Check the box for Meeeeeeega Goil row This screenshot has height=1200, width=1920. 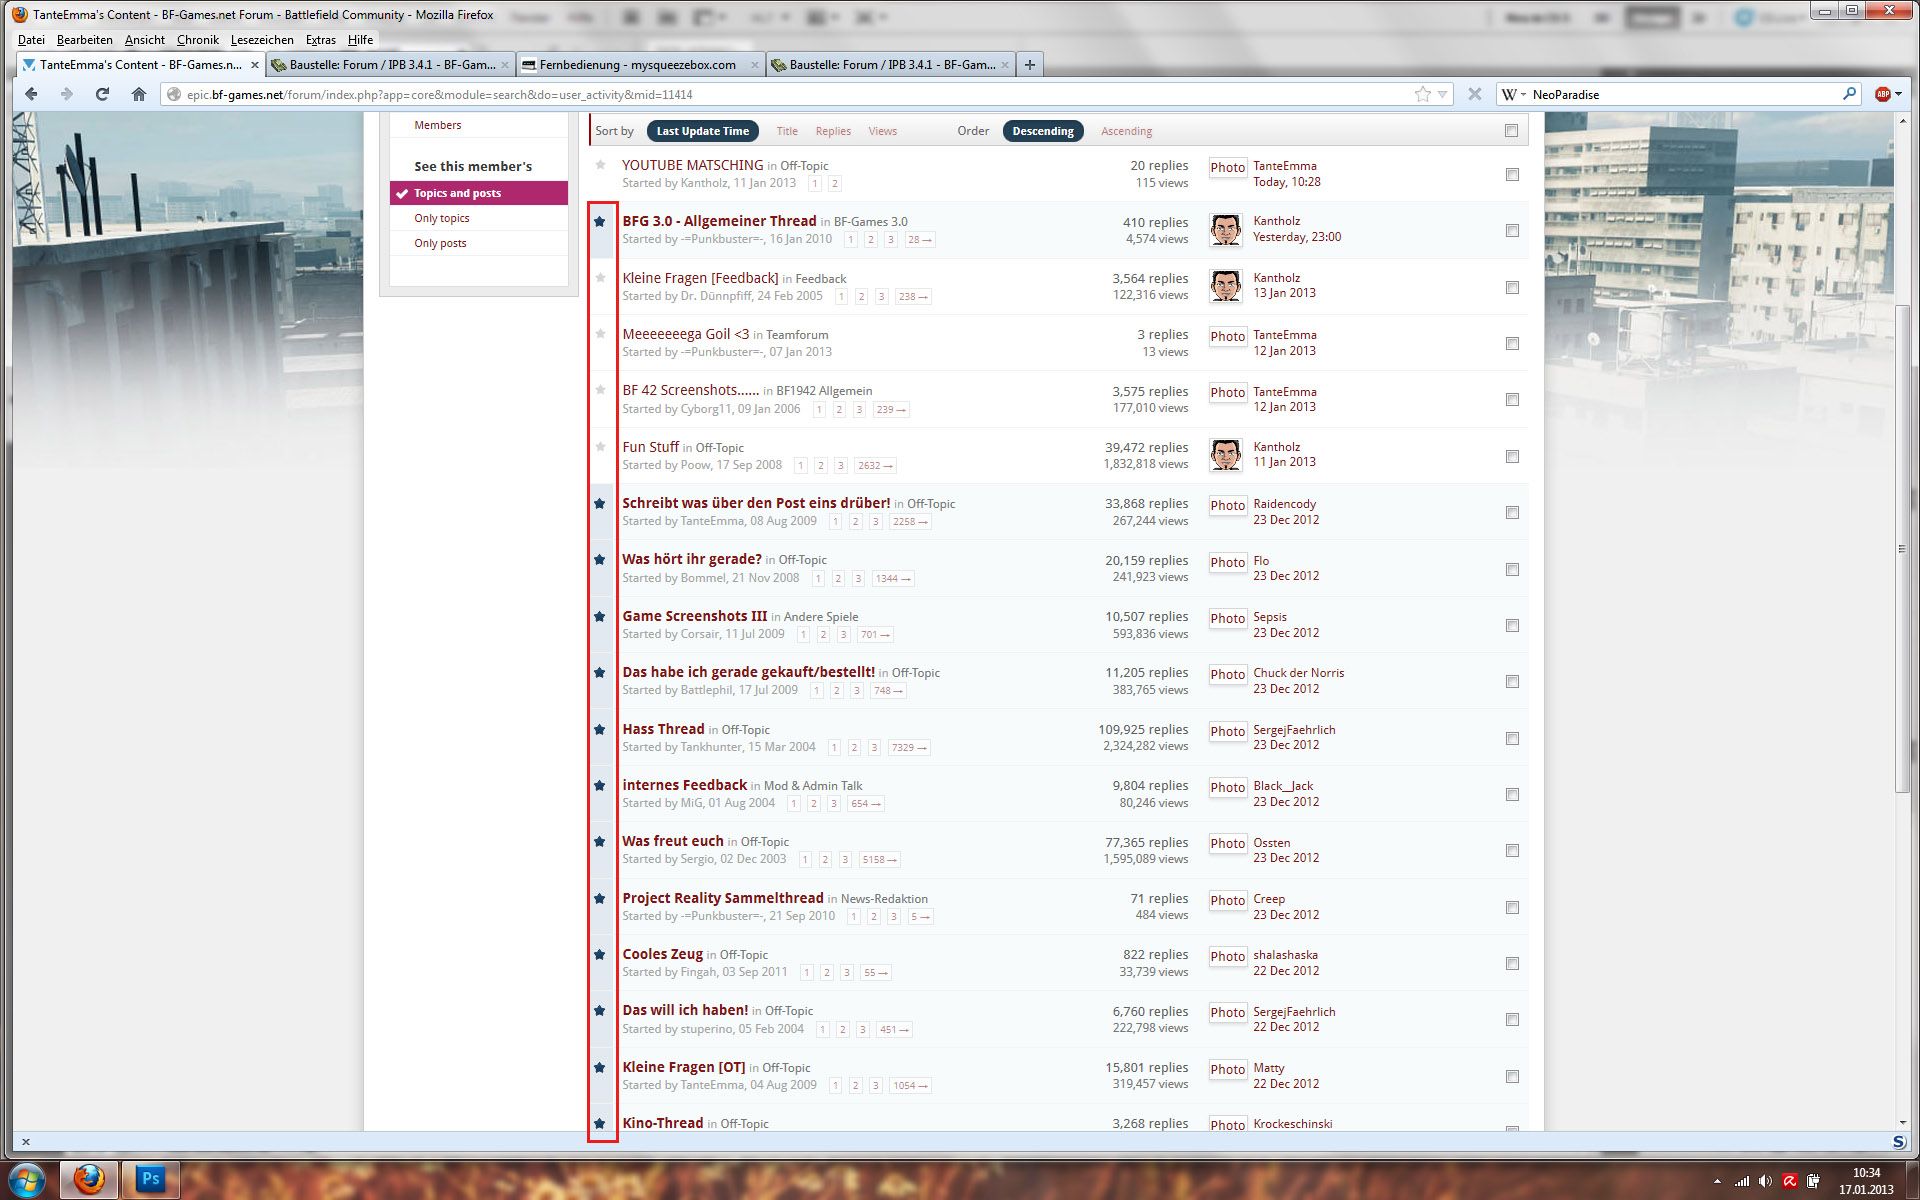tap(1512, 343)
